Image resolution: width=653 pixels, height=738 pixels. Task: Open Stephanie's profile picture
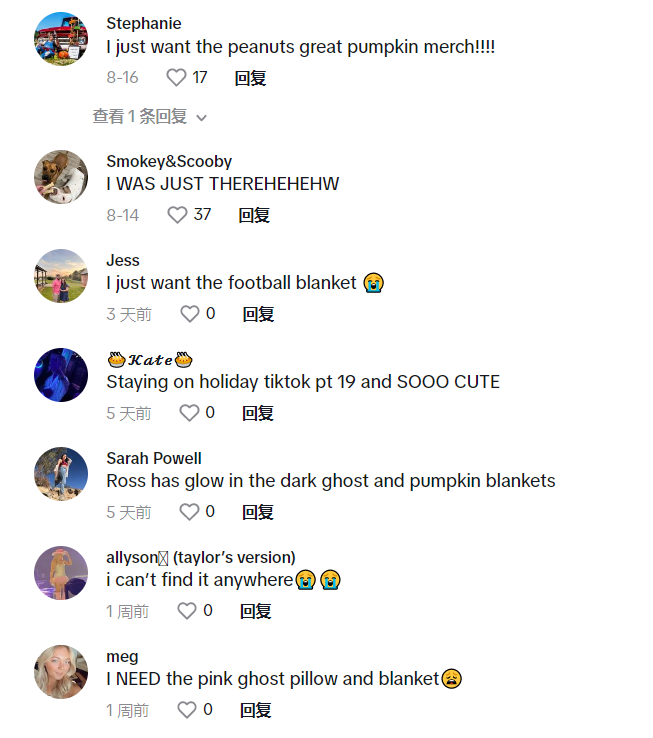click(61, 39)
